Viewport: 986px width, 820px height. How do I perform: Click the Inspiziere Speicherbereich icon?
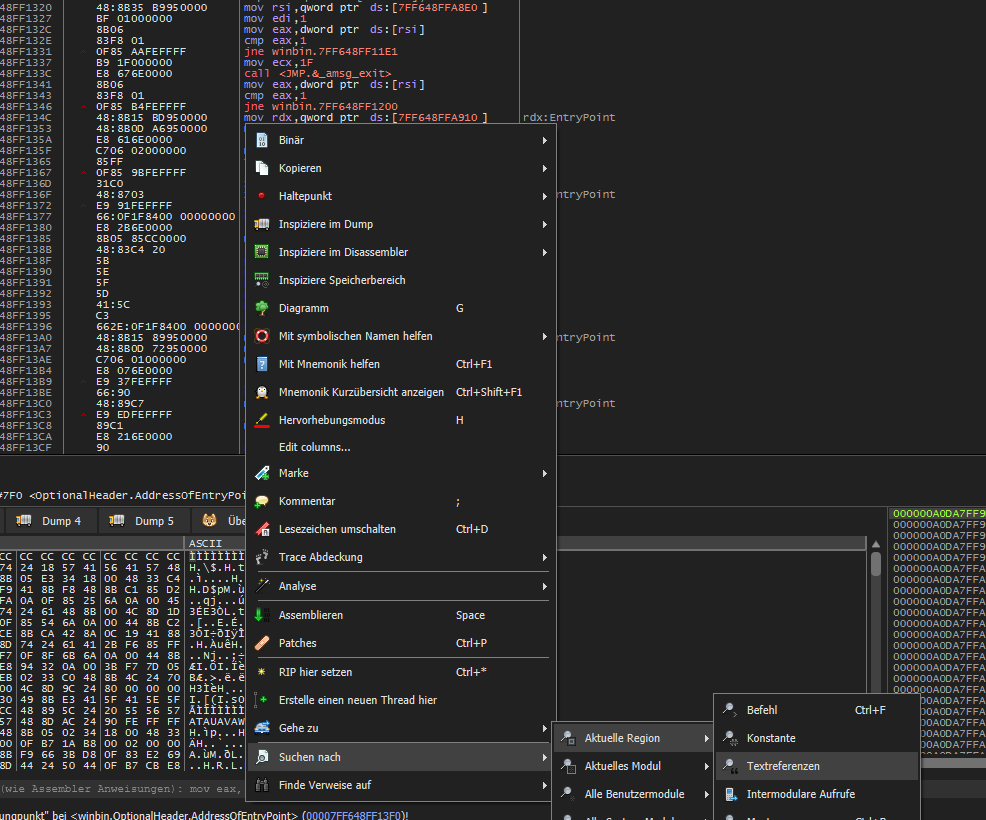[262, 280]
